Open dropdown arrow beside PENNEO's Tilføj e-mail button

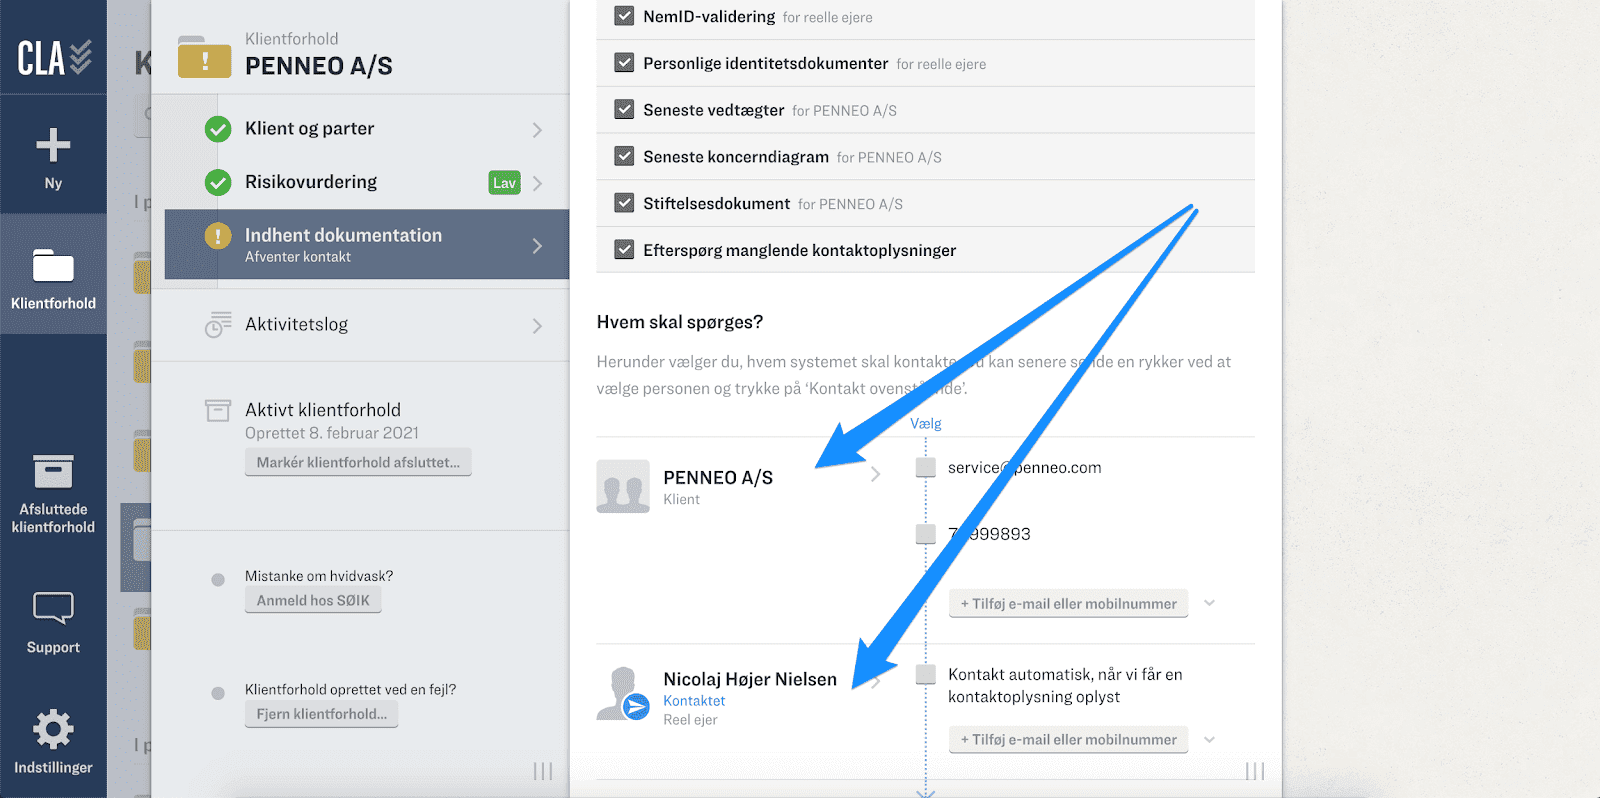pos(1209,603)
